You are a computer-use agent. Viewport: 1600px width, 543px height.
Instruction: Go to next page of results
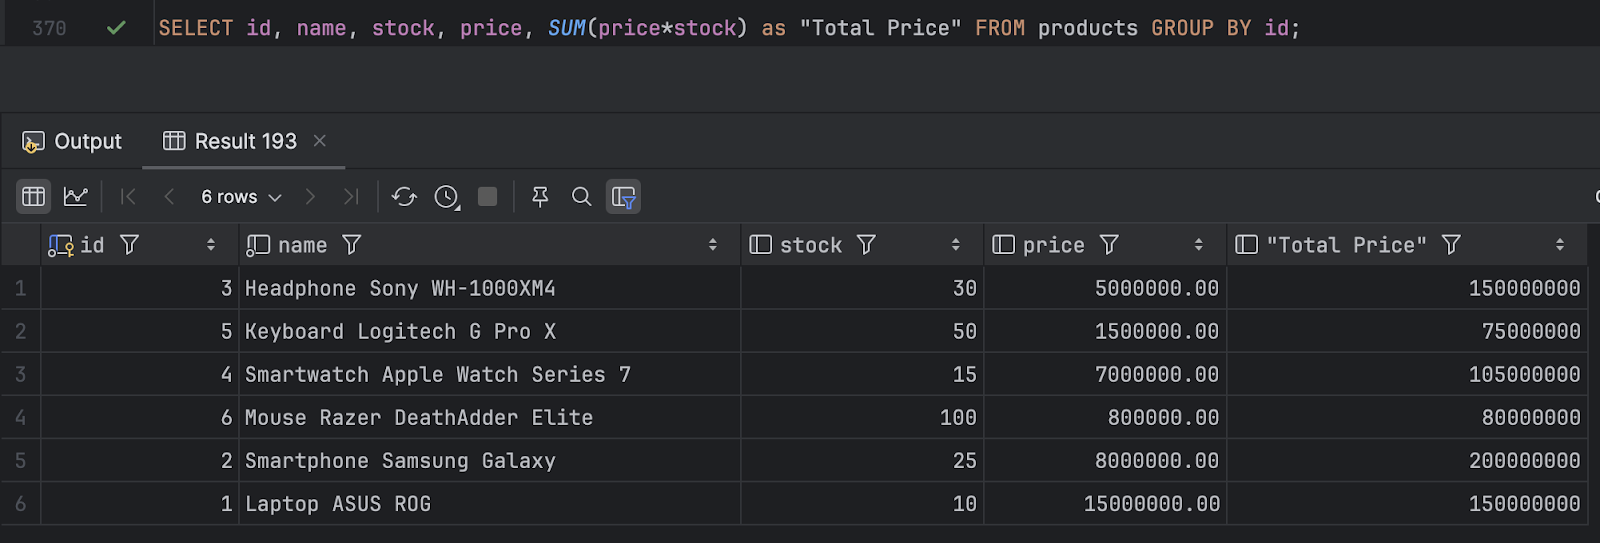[x=310, y=197]
